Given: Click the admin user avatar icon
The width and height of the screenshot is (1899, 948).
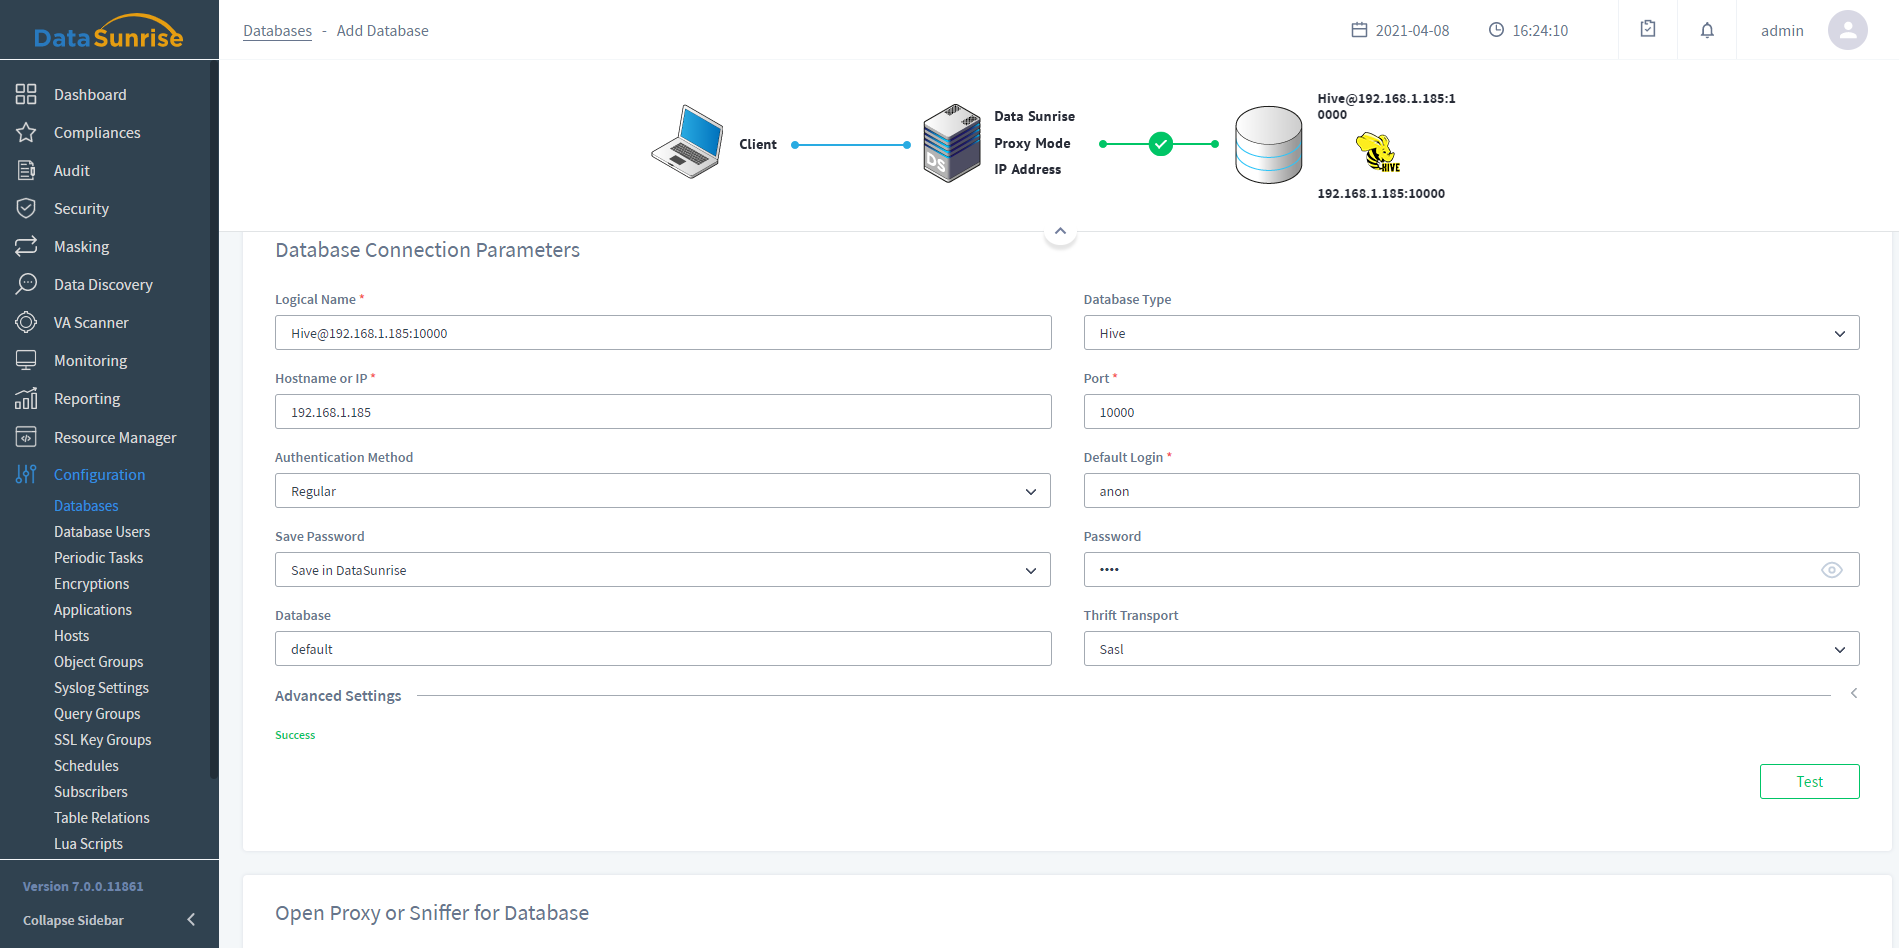Looking at the screenshot, I should (1847, 30).
